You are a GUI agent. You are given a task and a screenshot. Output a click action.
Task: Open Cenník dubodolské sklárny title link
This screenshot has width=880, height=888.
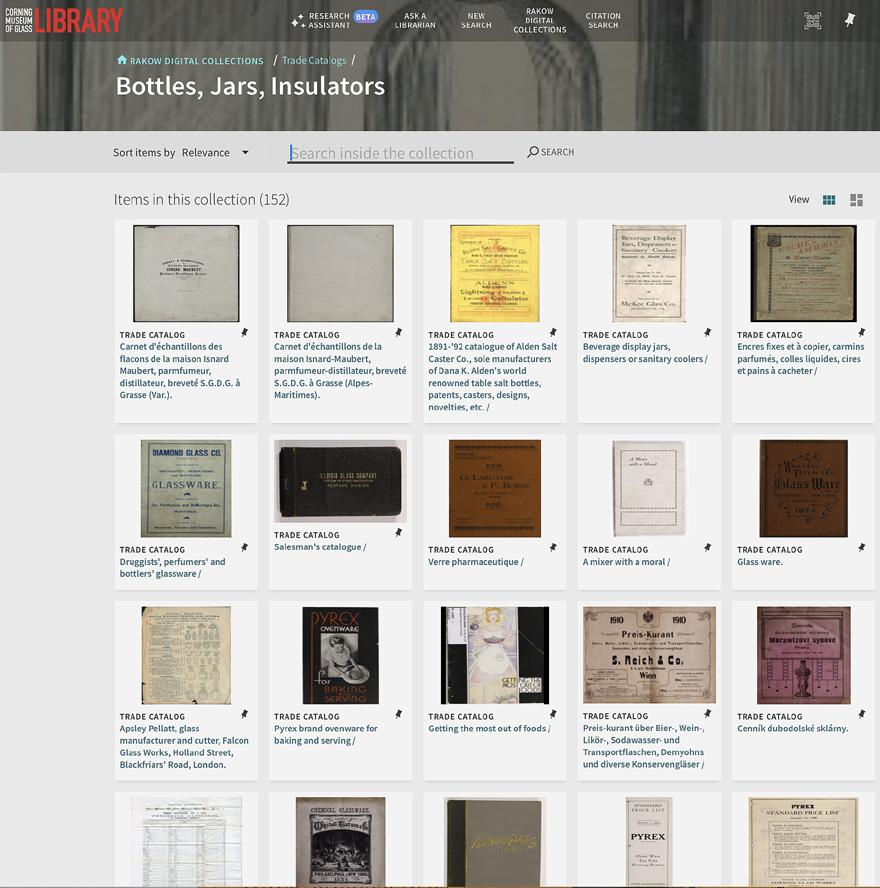(792, 728)
